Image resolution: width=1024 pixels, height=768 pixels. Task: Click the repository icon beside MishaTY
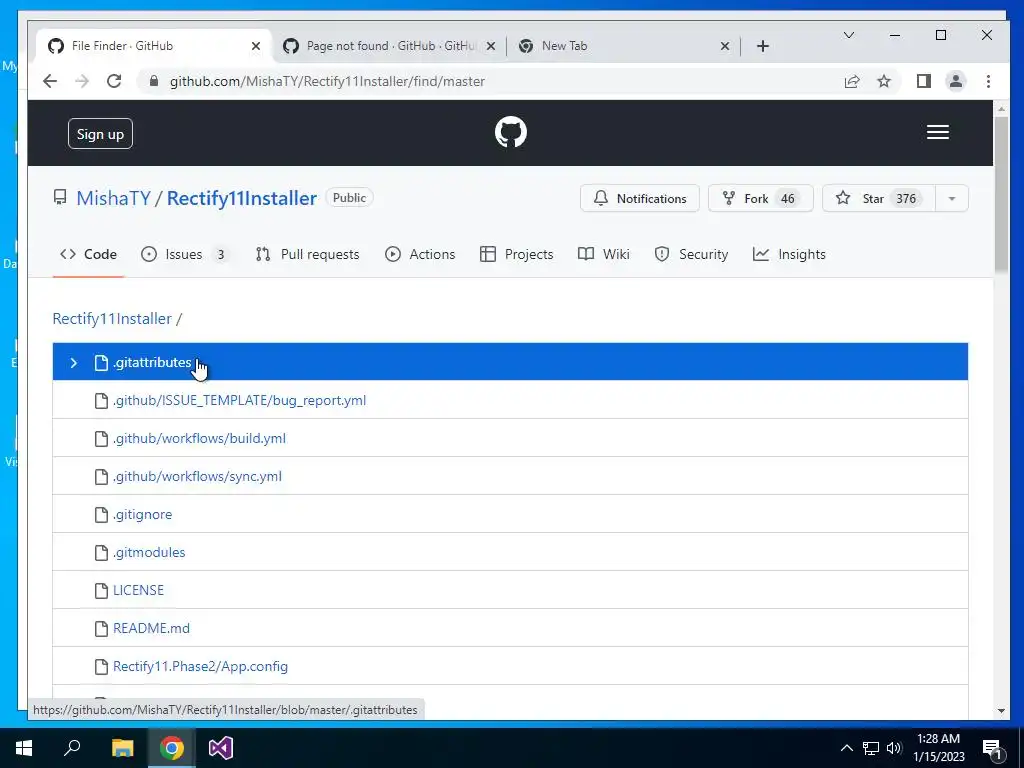point(60,197)
